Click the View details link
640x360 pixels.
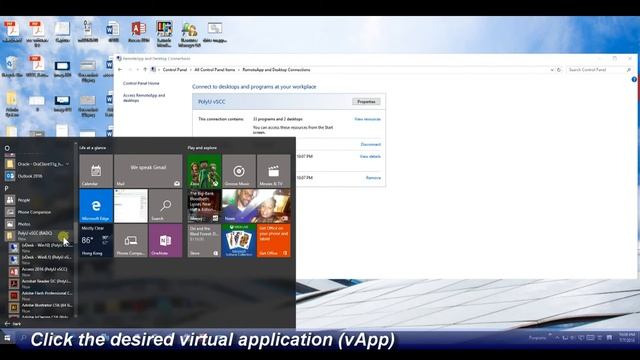click(x=370, y=156)
